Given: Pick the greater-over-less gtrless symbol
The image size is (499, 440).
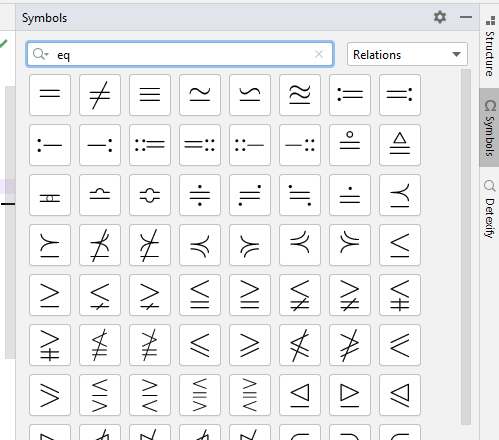Looking at the screenshot, I should coord(150,395).
